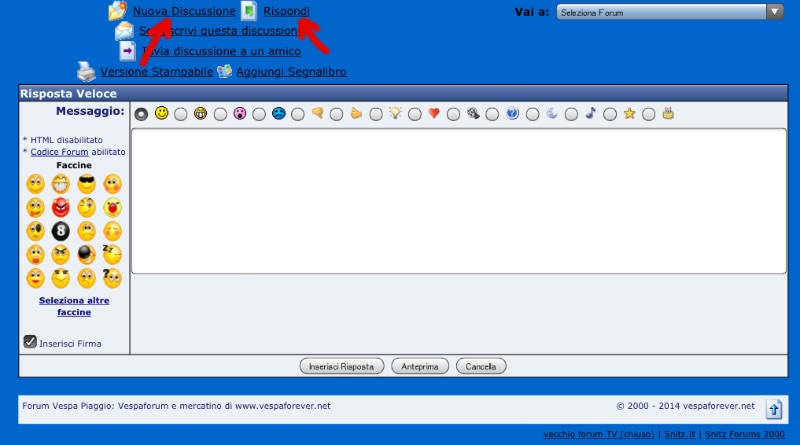Open Sottoscrivi questa discussione link
Screen dimensions: 800x445
coord(218,31)
